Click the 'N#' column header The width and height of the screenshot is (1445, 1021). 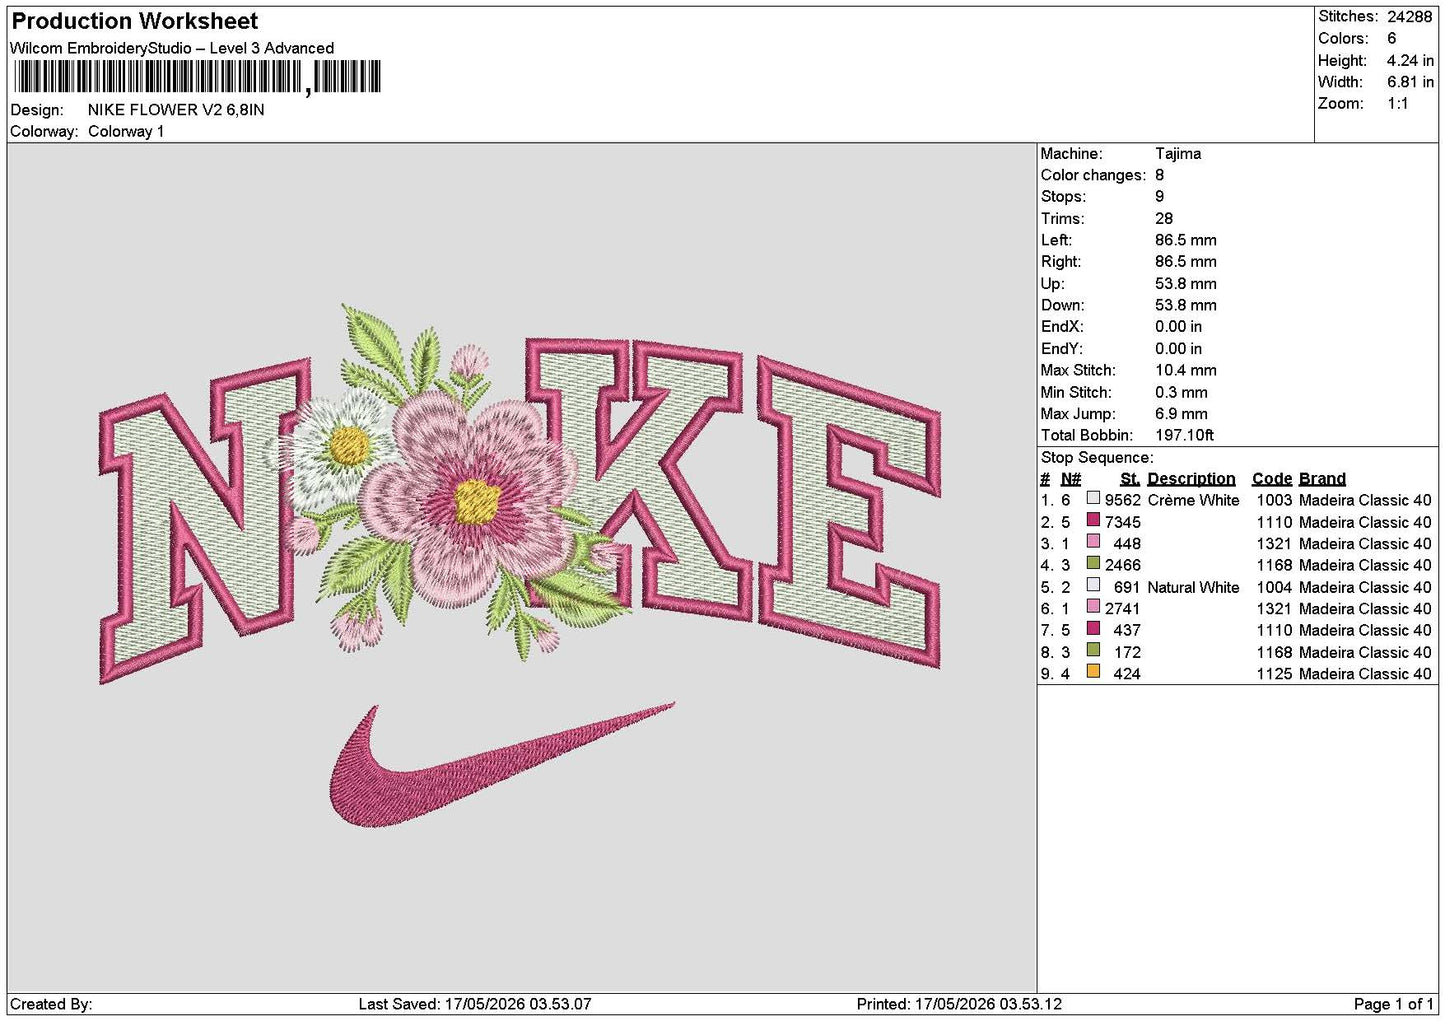(x=1071, y=479)
